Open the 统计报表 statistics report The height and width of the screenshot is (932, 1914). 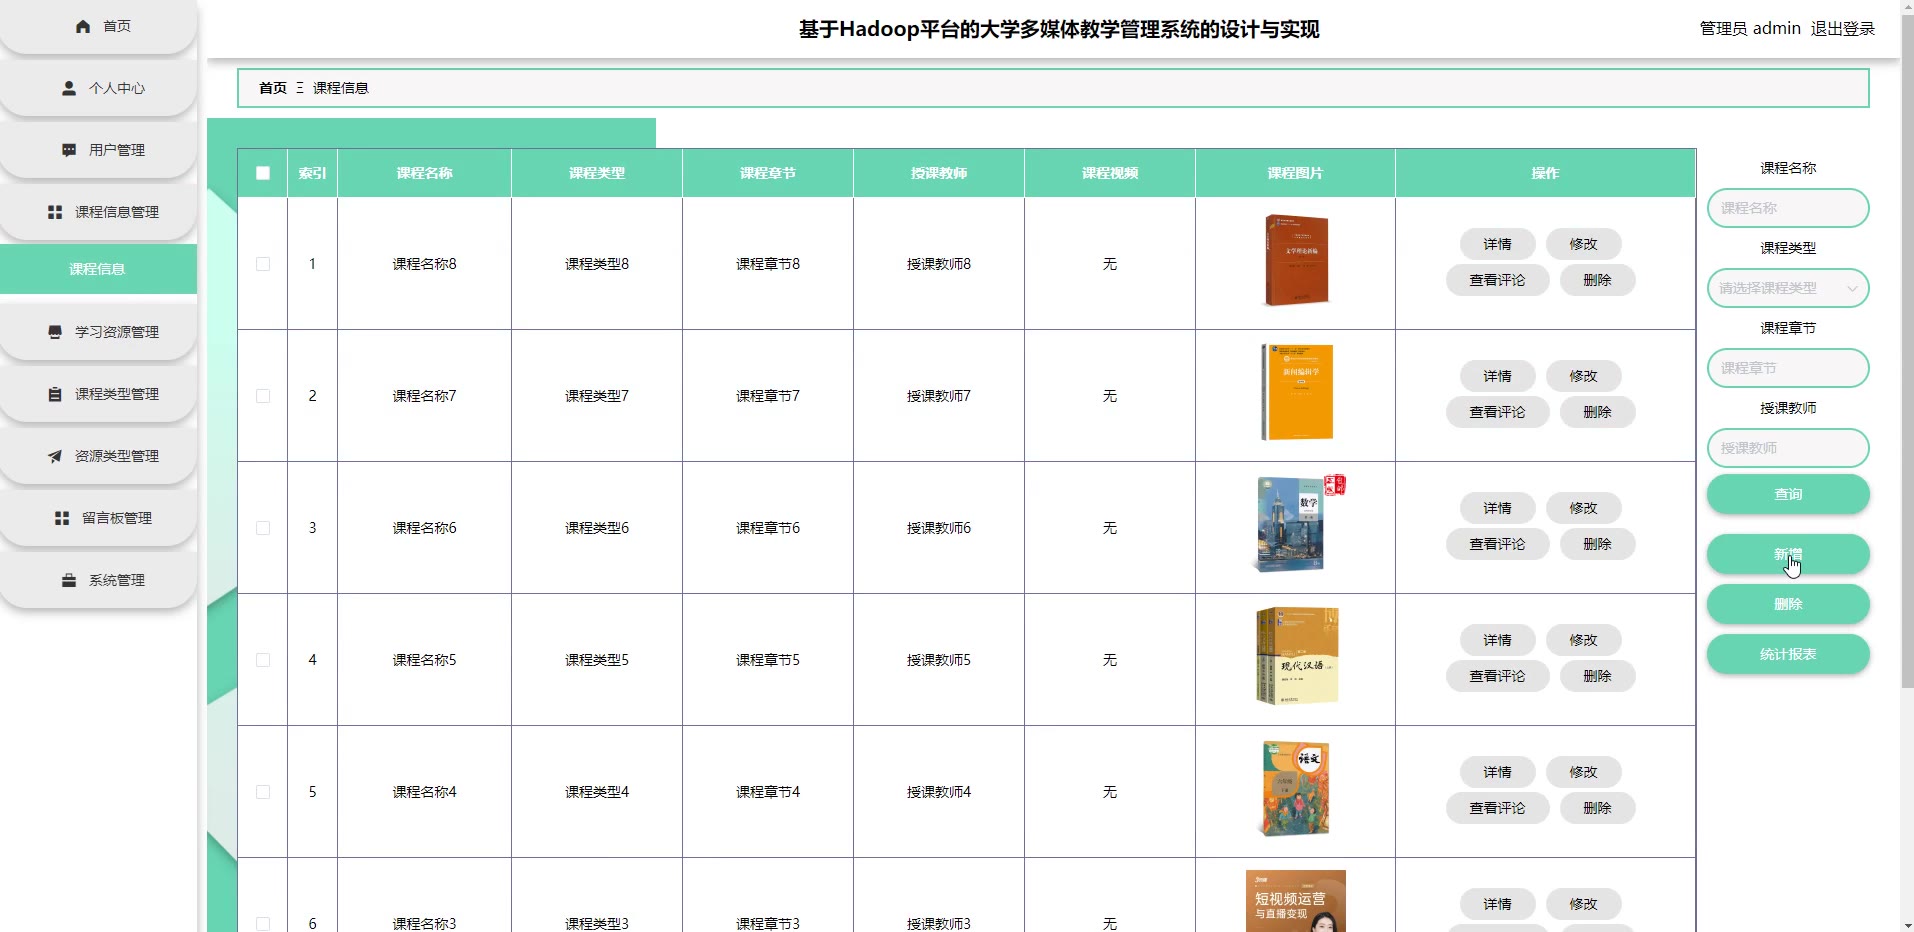(1788, 654)
